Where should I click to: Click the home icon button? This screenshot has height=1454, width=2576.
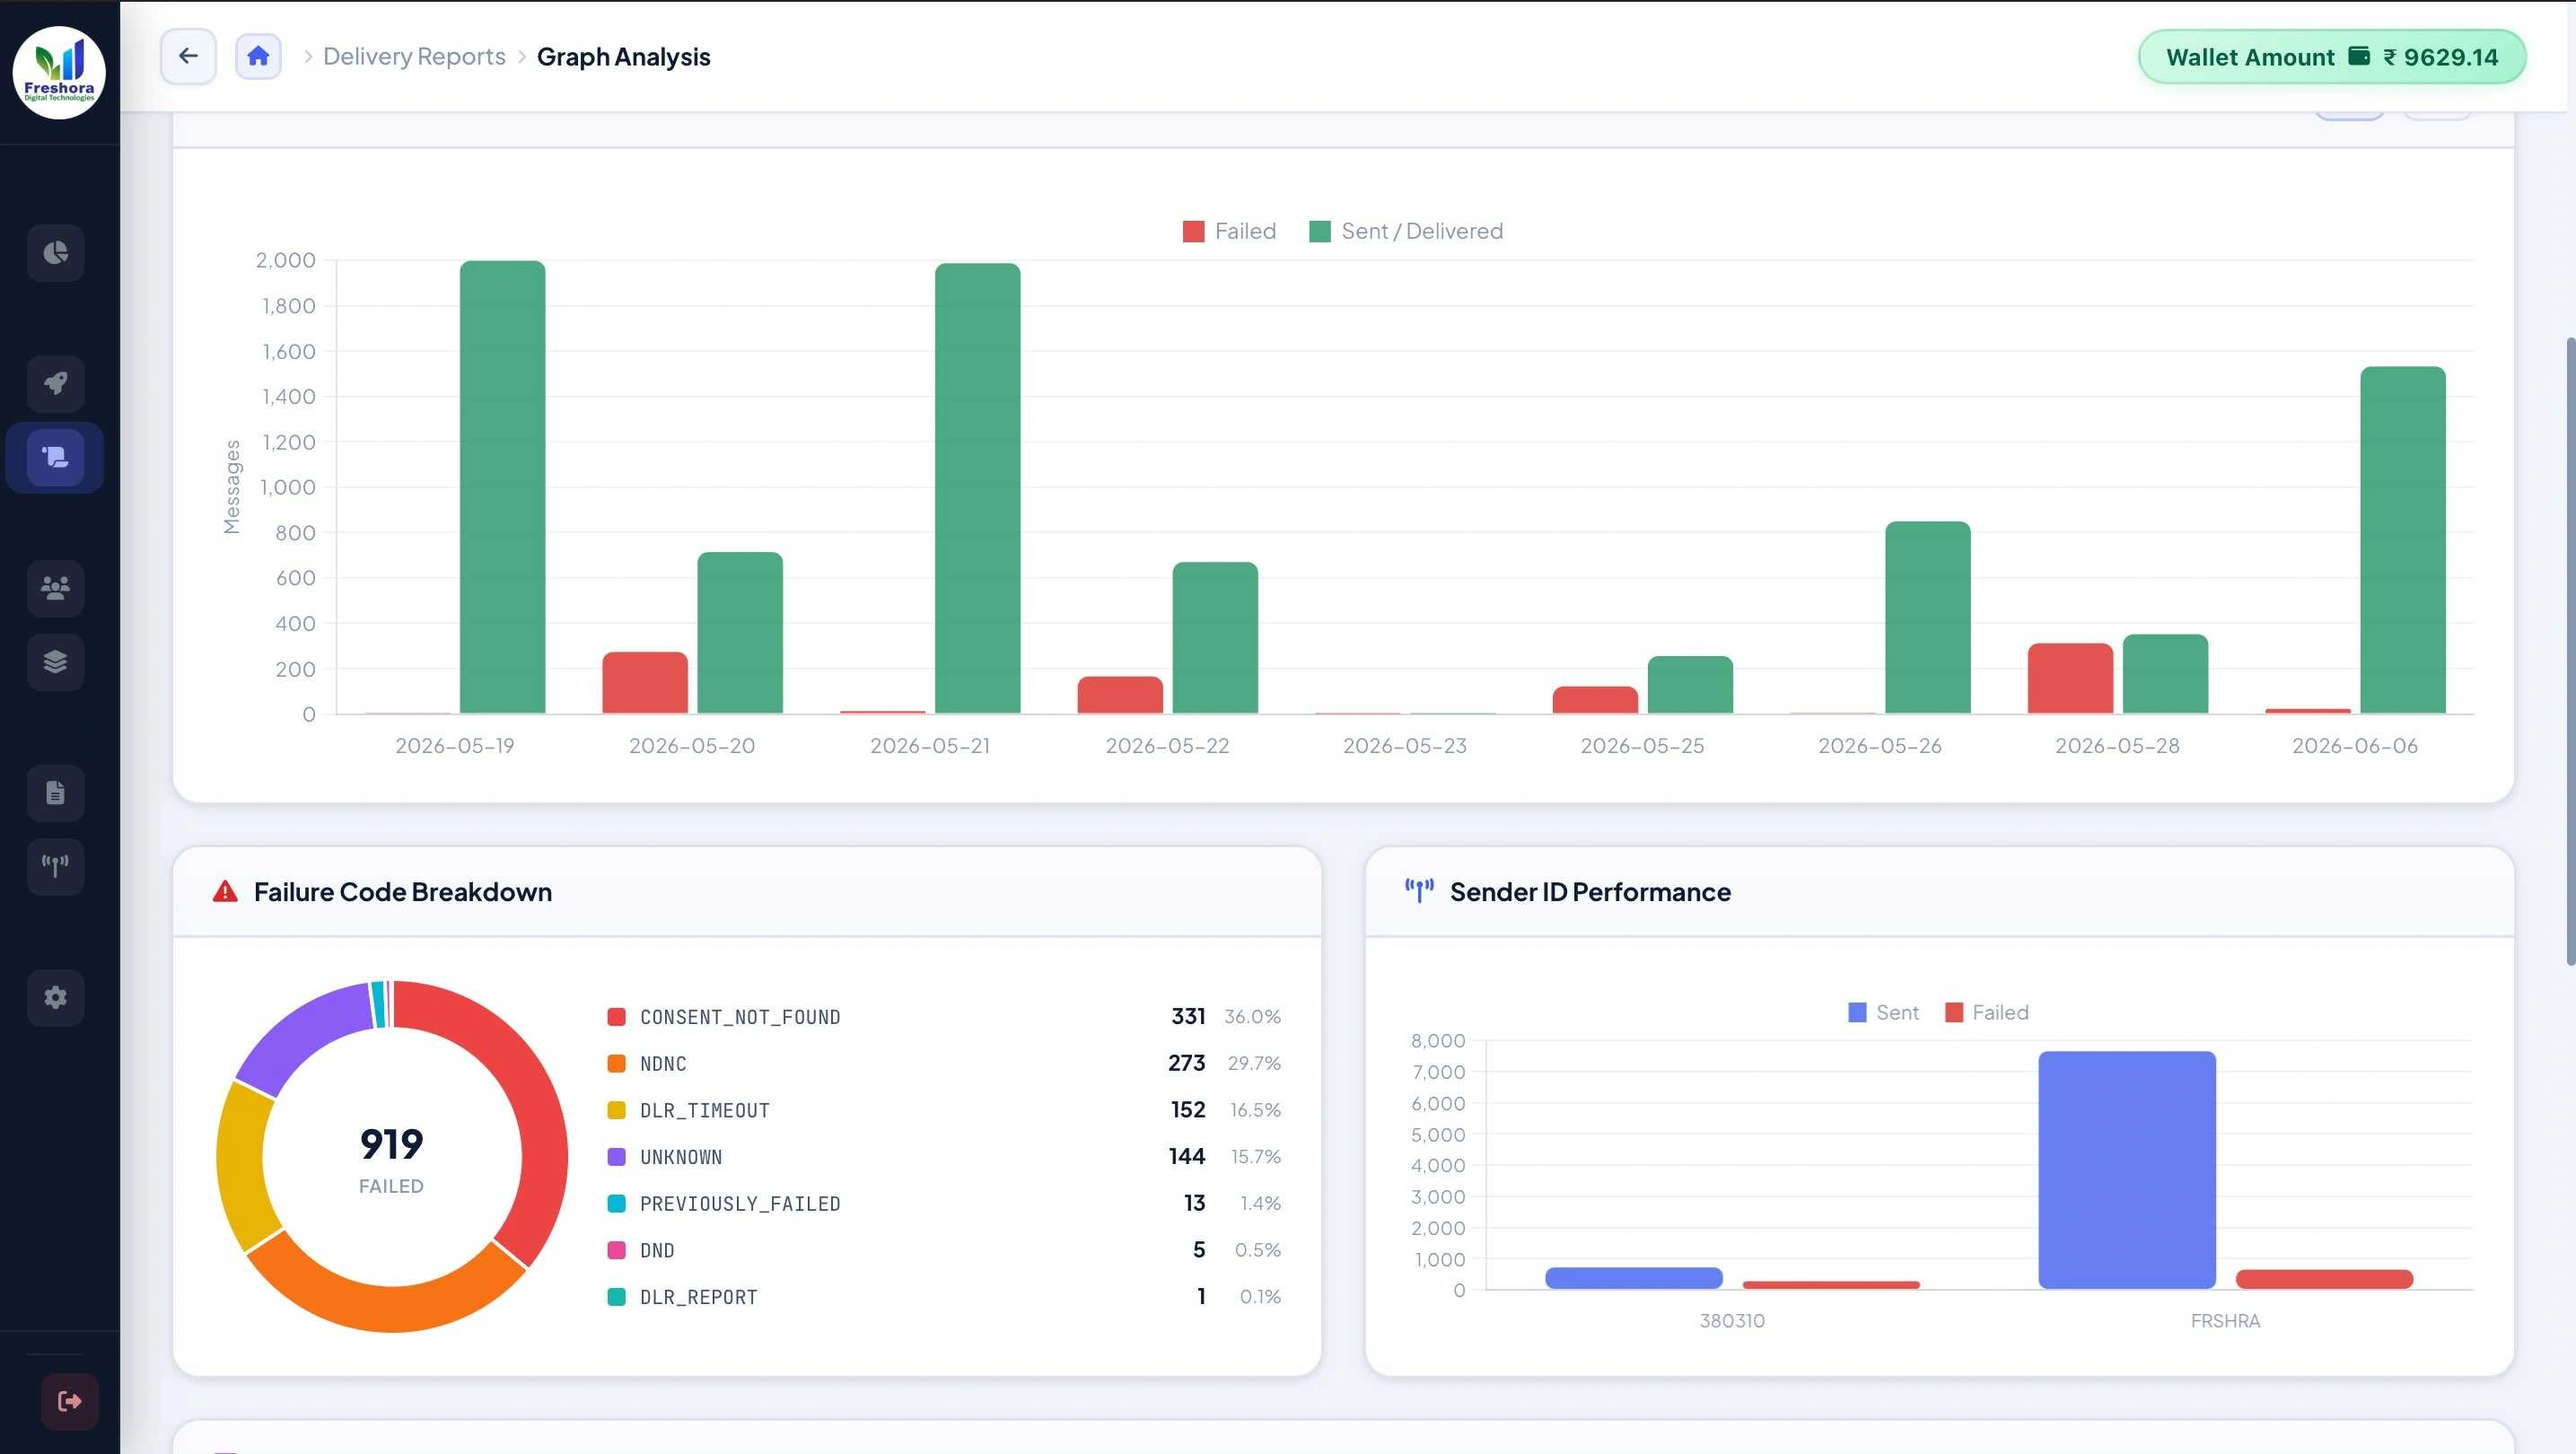click(x=258, y=56)
